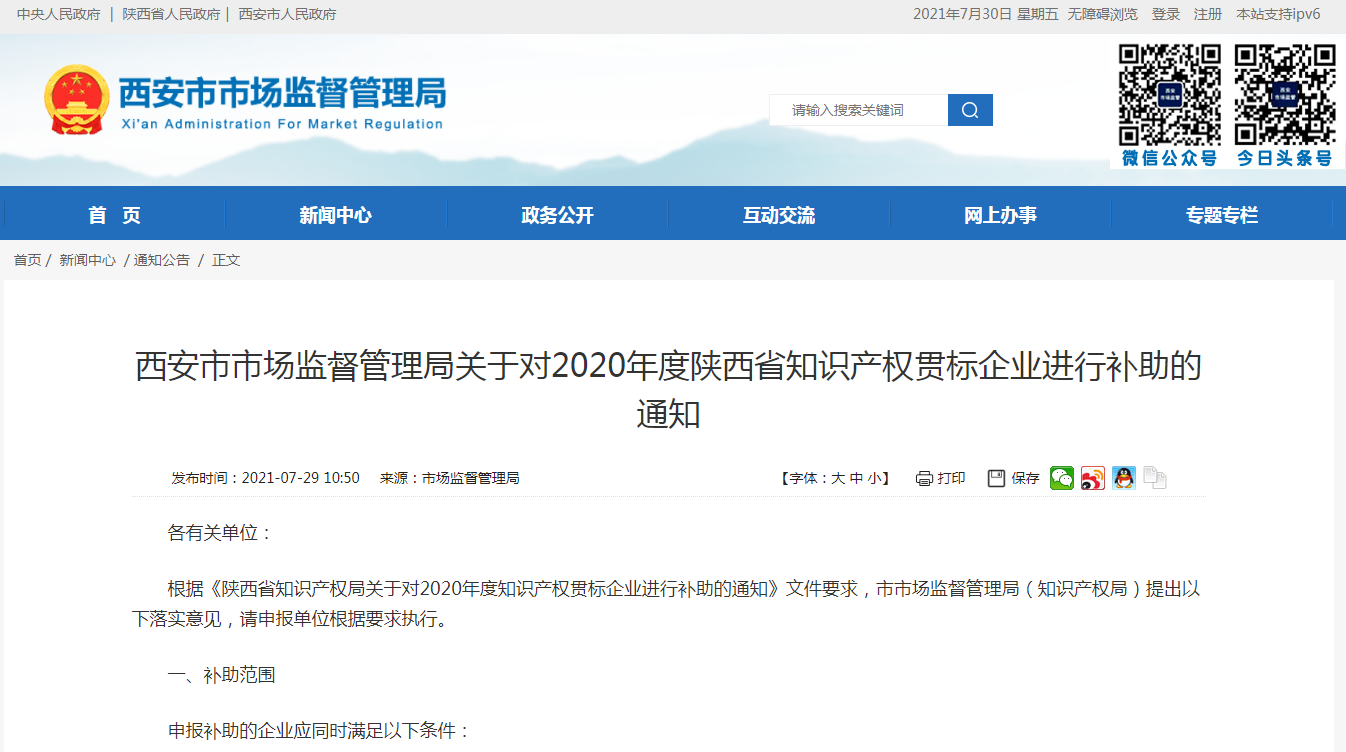Share article via WeChat icon
The height and width of the screenshot is (752, 1346).
tap(1062, 478)
